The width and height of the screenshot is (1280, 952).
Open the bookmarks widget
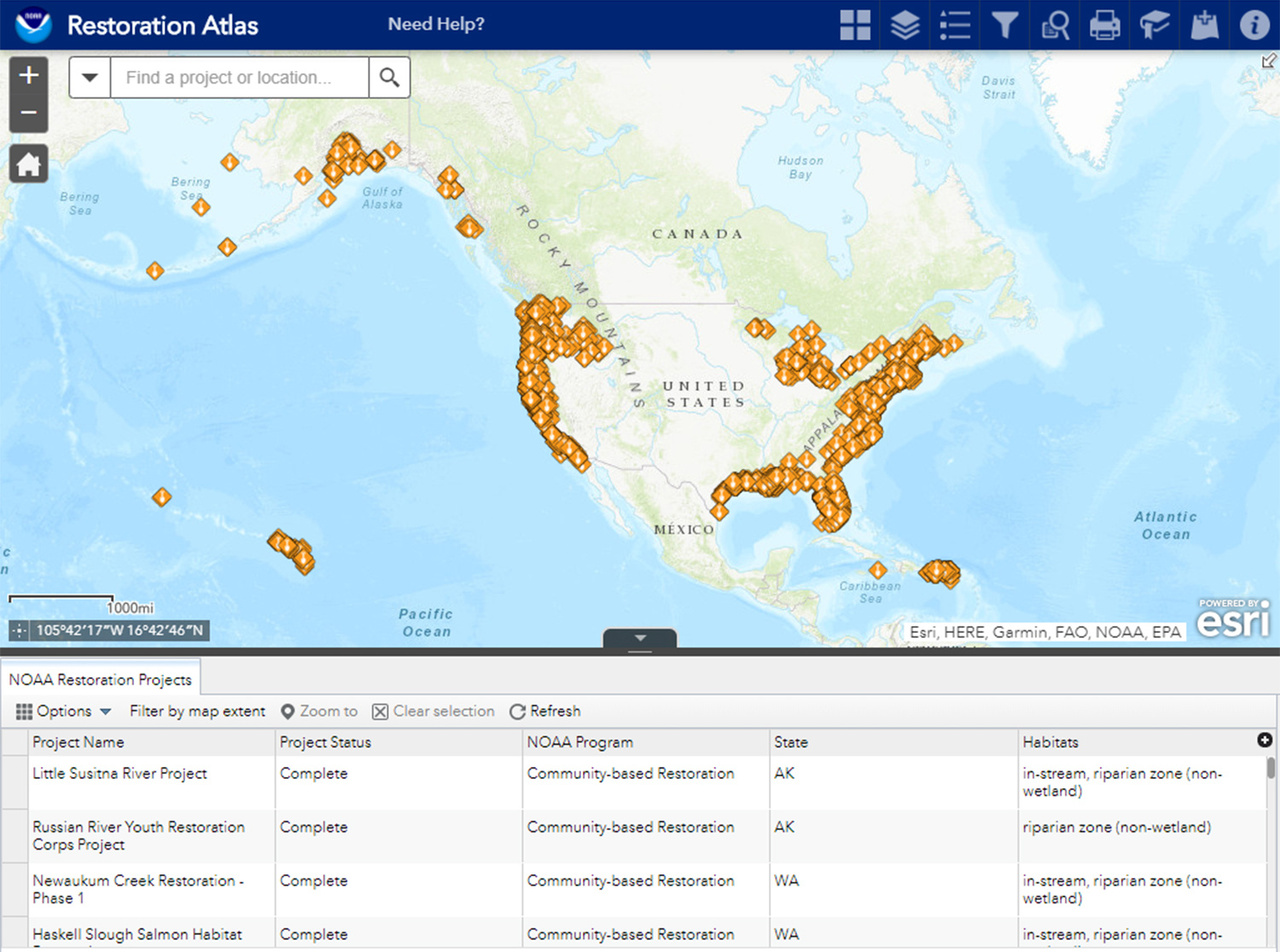[x=1154, y=25]
